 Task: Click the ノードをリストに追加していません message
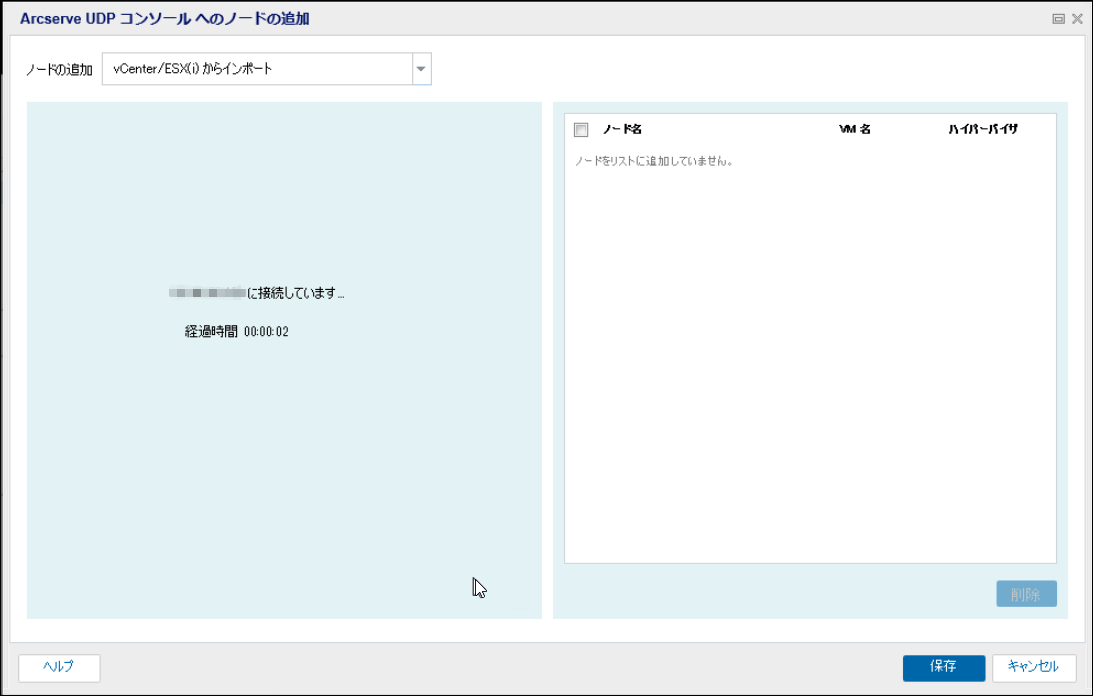pyautogui.click(x=654, y=161)
